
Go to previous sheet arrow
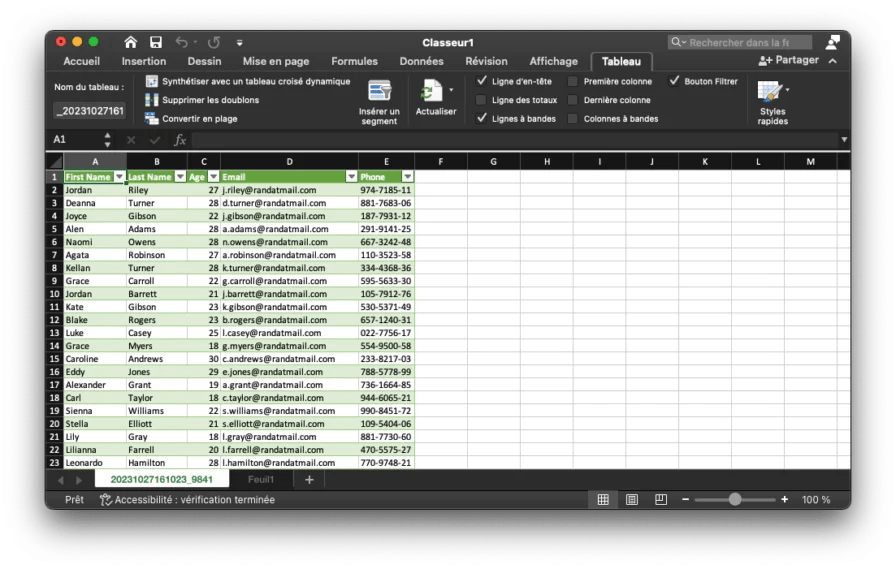coord(61,480)
